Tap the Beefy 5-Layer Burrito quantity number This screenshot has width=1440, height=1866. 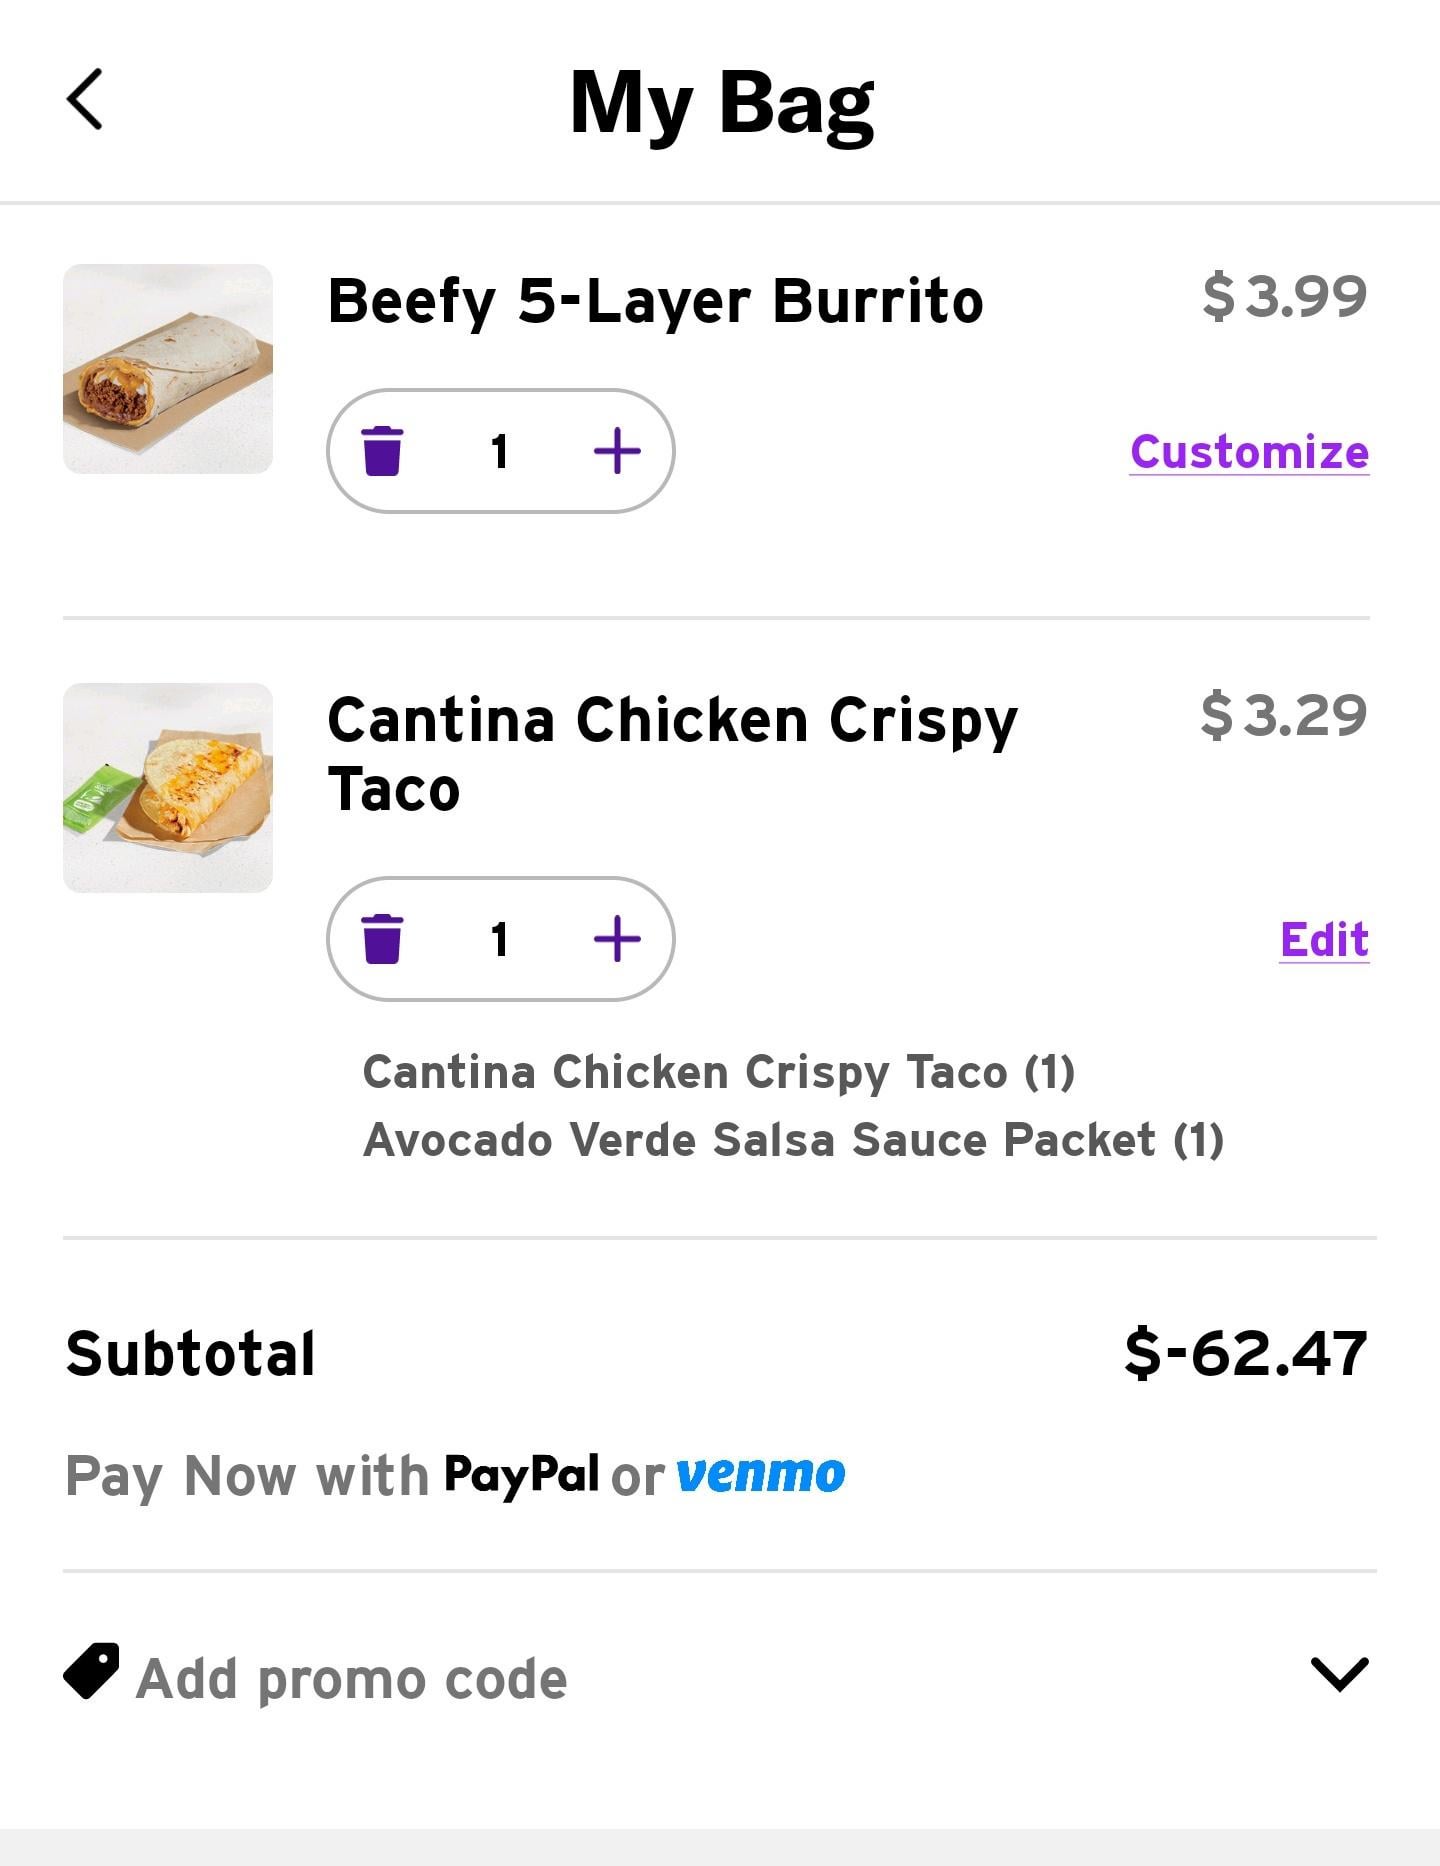pos(500,451)
